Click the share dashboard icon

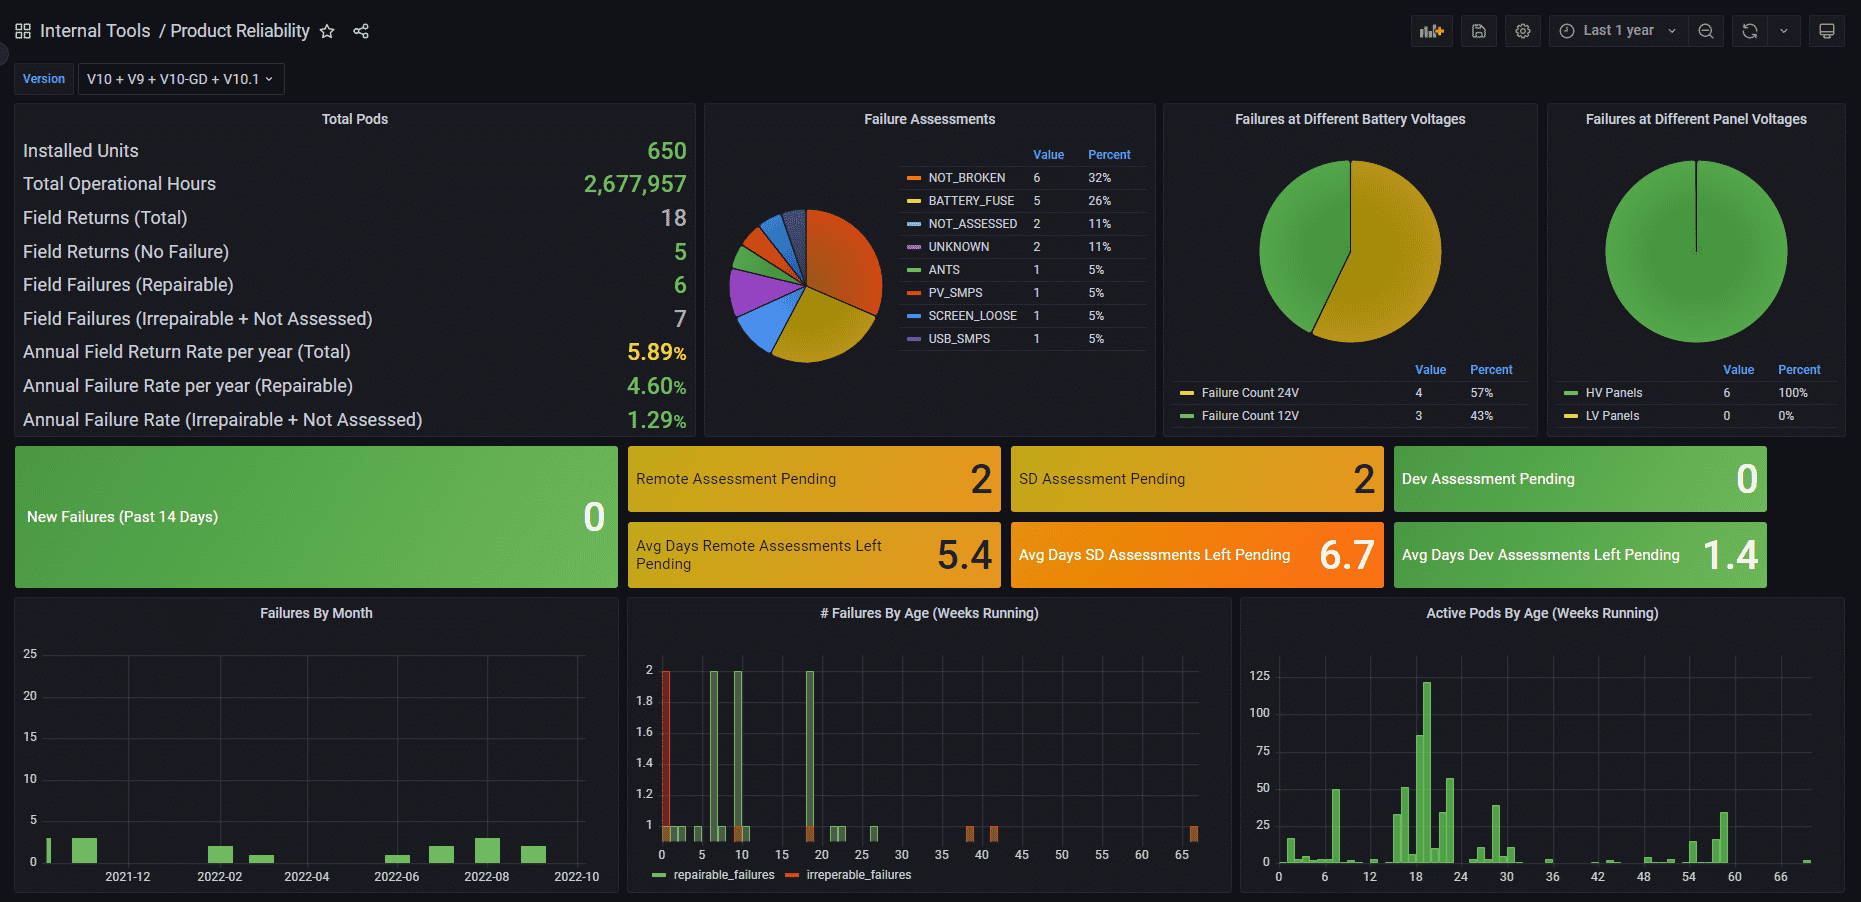pos(361,31)
